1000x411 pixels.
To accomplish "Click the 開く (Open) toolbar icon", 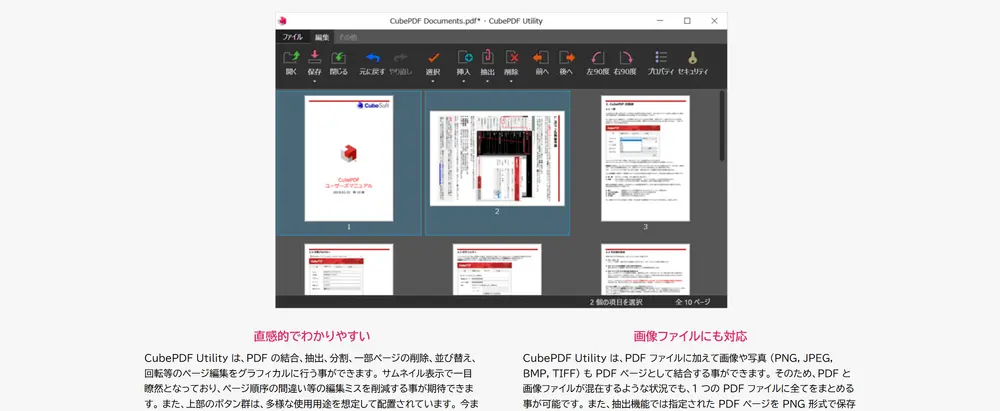I will tap(291, 57).
